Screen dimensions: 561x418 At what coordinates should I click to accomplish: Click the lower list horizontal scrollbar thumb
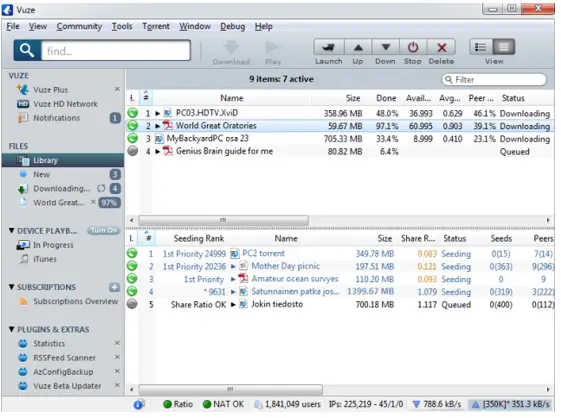click(x=230, y=389)
